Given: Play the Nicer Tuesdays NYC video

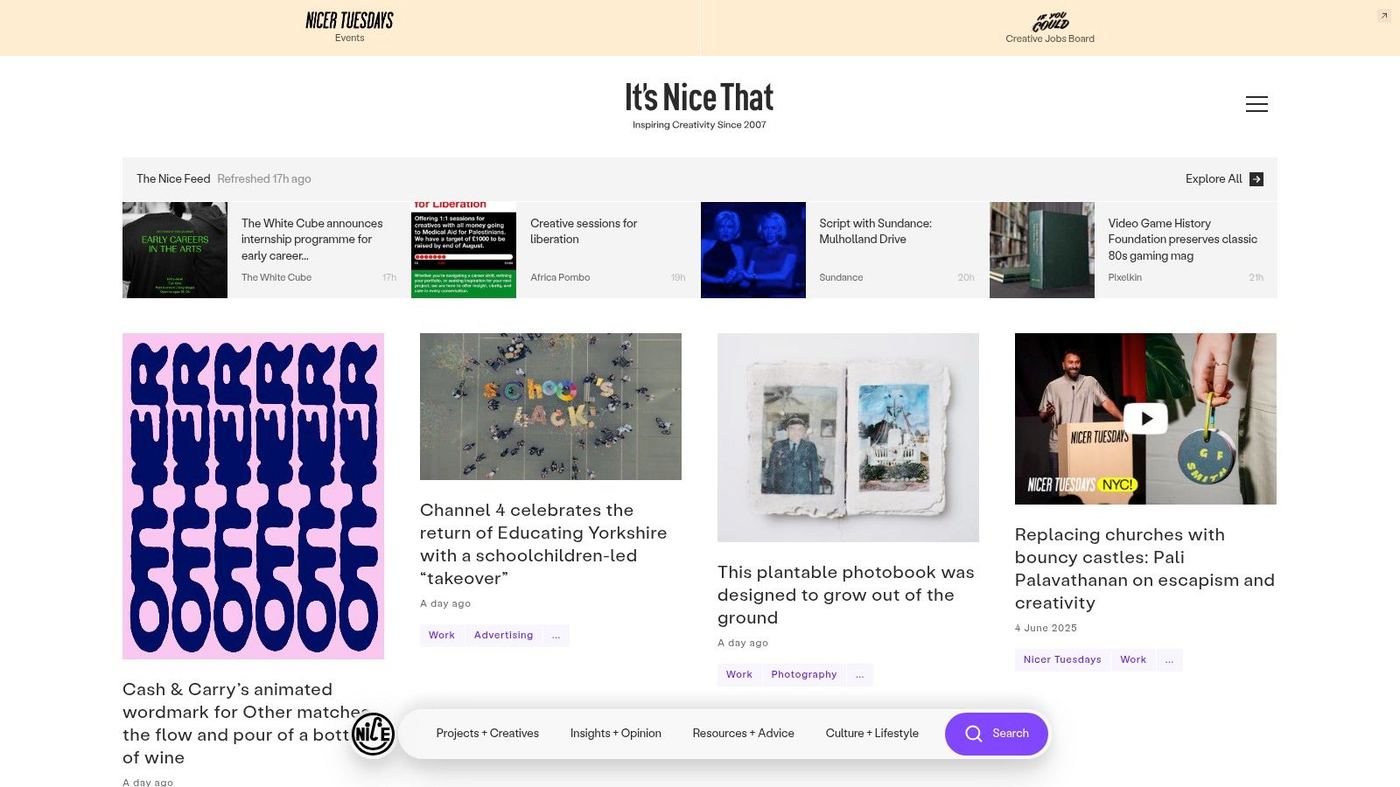Looking at the screenshot, I should coord(1146,418).
